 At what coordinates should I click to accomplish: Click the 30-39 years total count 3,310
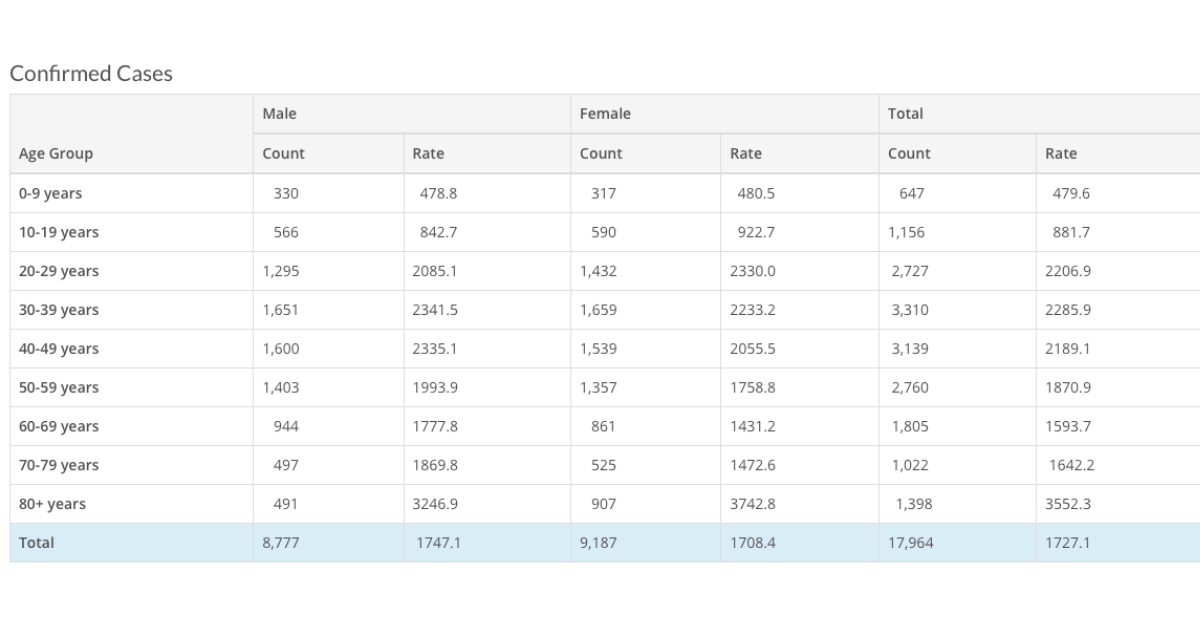click(x=910, y=310)
